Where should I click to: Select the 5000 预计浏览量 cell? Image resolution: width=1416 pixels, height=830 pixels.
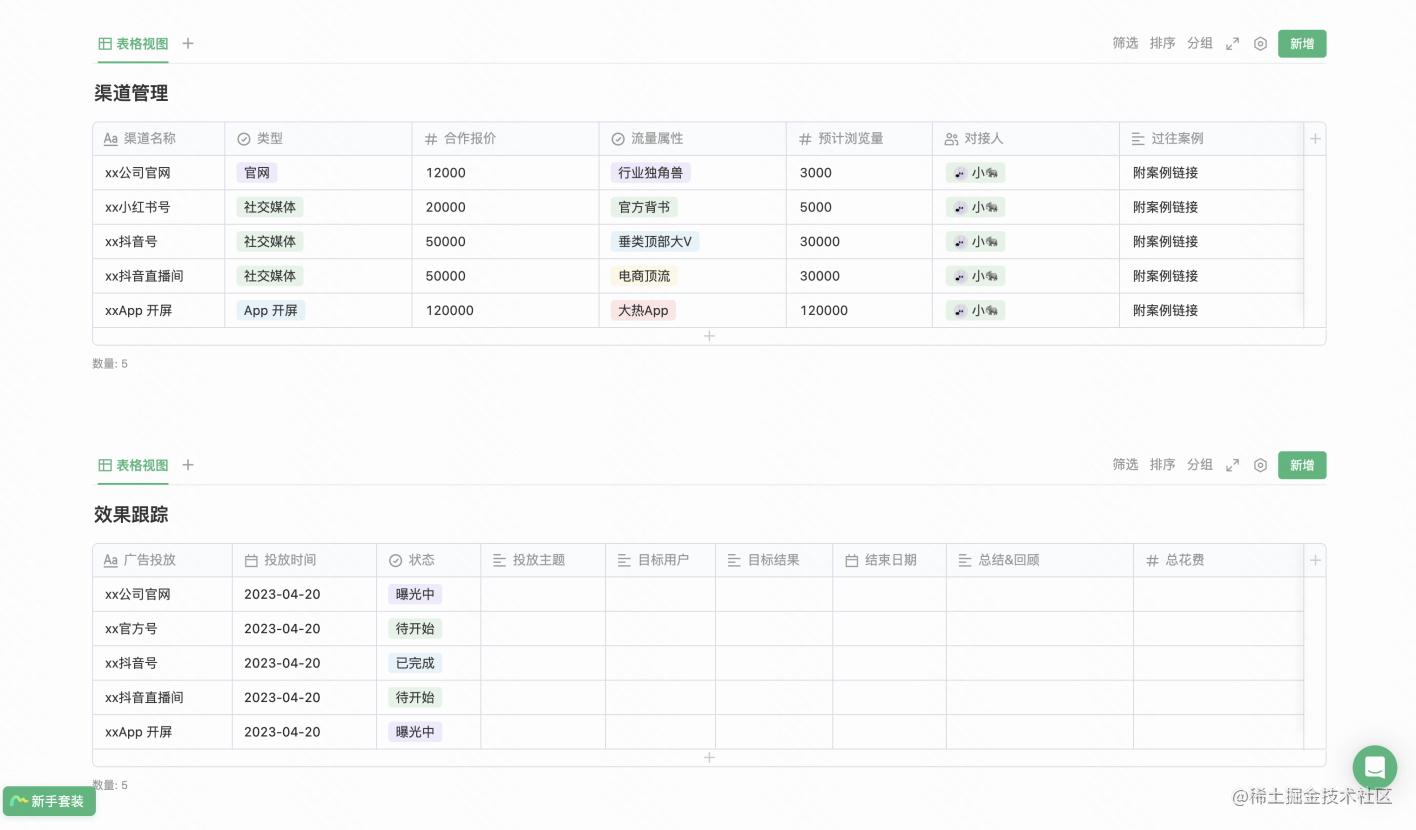pos(859,207)
